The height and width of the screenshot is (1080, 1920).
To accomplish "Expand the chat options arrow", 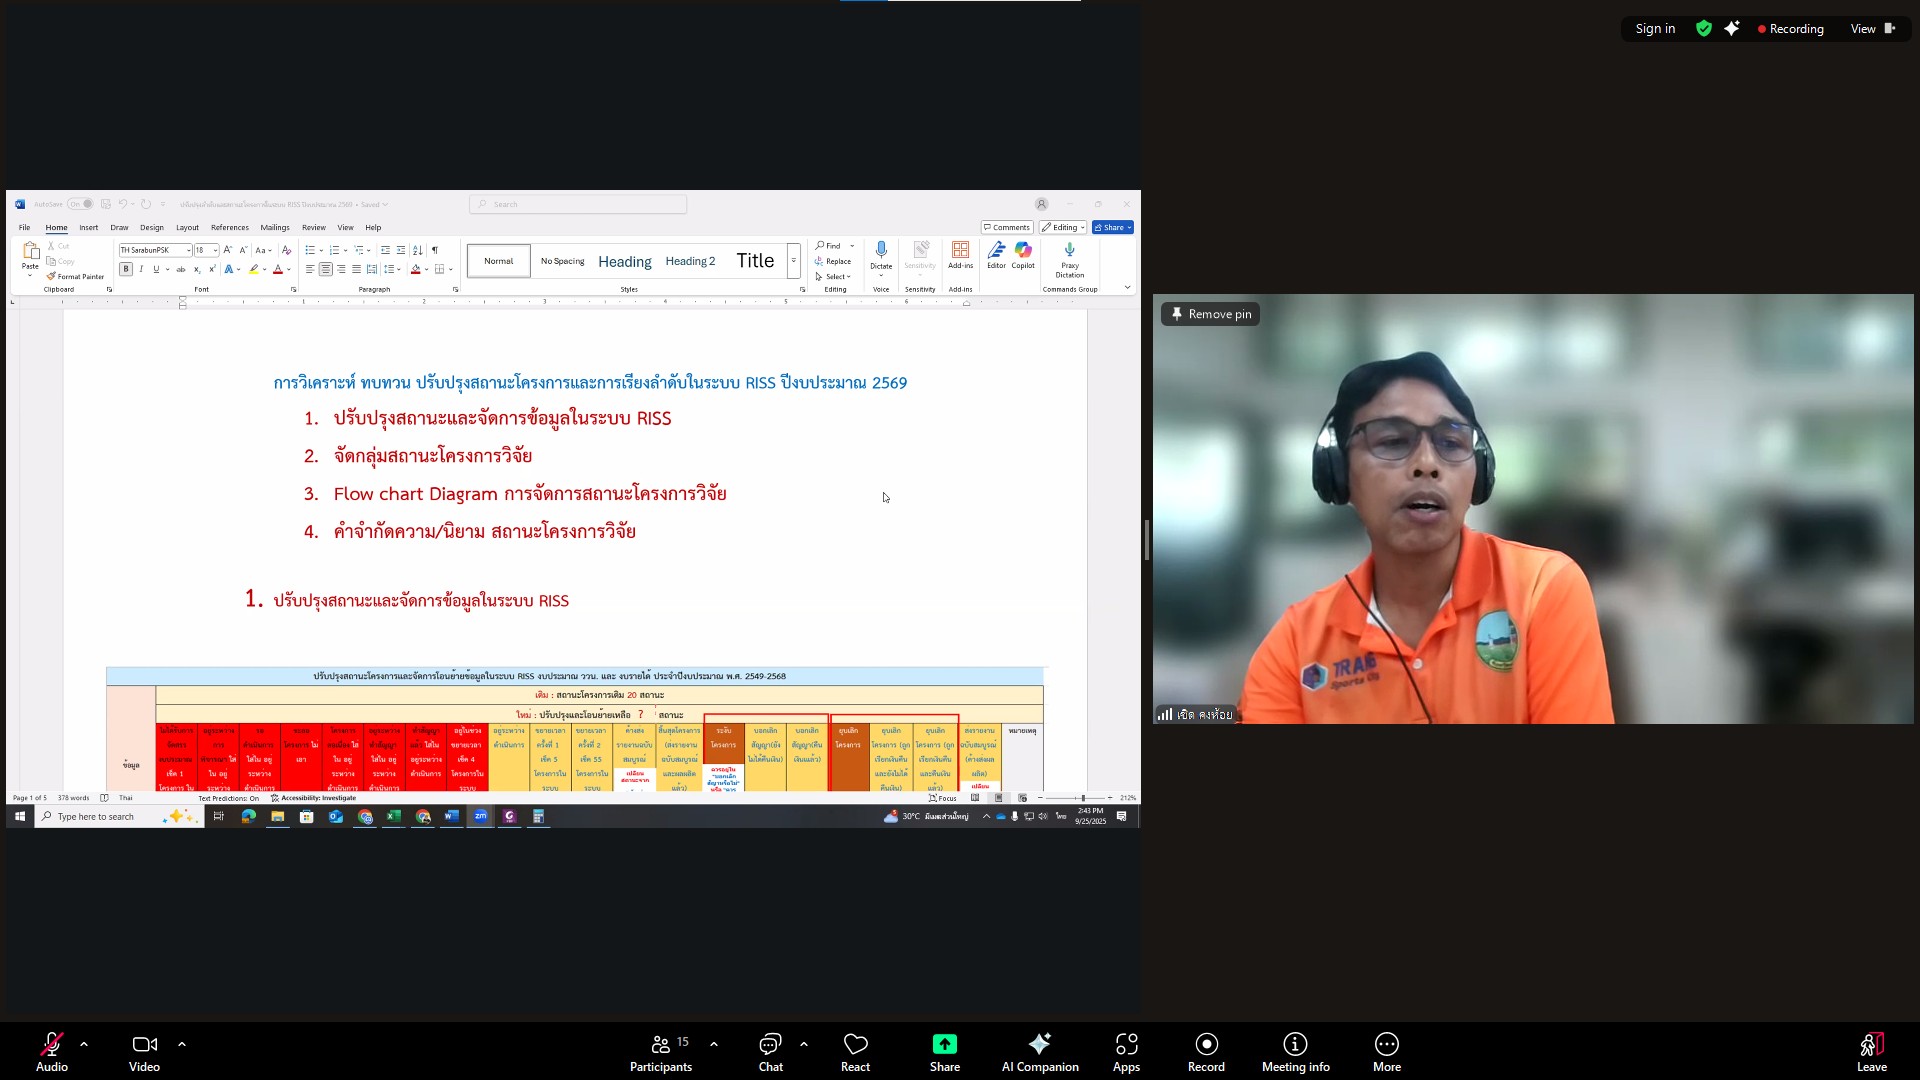I will (804, 1044).
